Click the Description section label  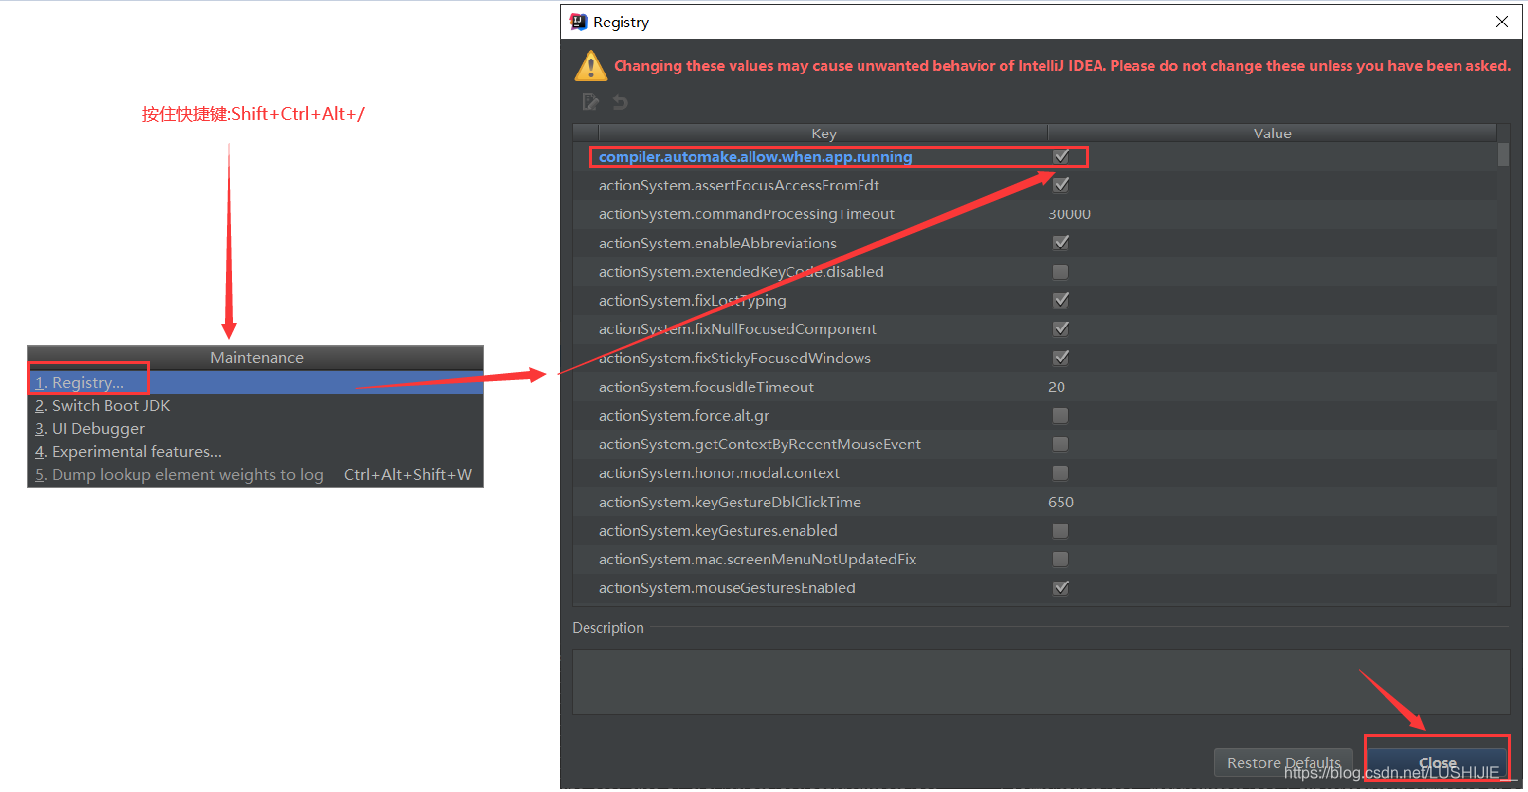pos(608,628)
